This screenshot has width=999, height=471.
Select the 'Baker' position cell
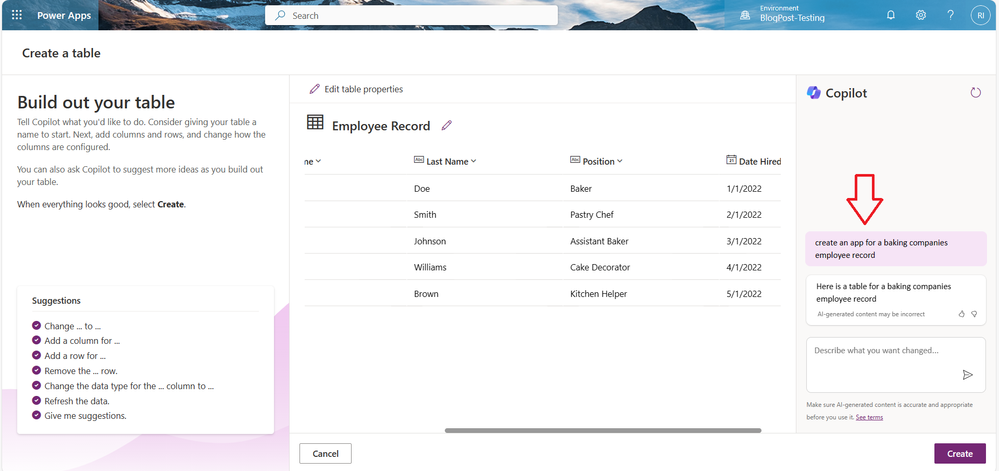[581, 189]
